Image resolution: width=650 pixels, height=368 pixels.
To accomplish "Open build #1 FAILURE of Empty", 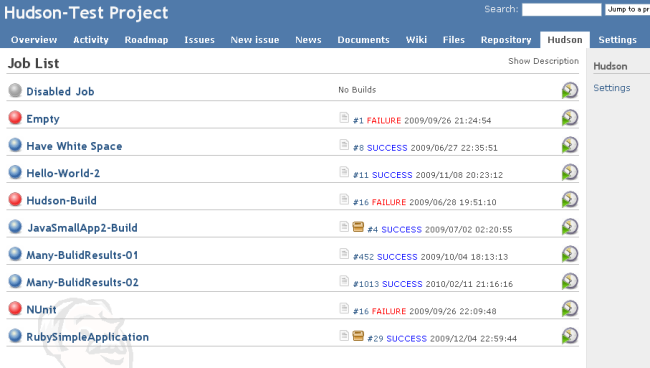I will (377, 121).
